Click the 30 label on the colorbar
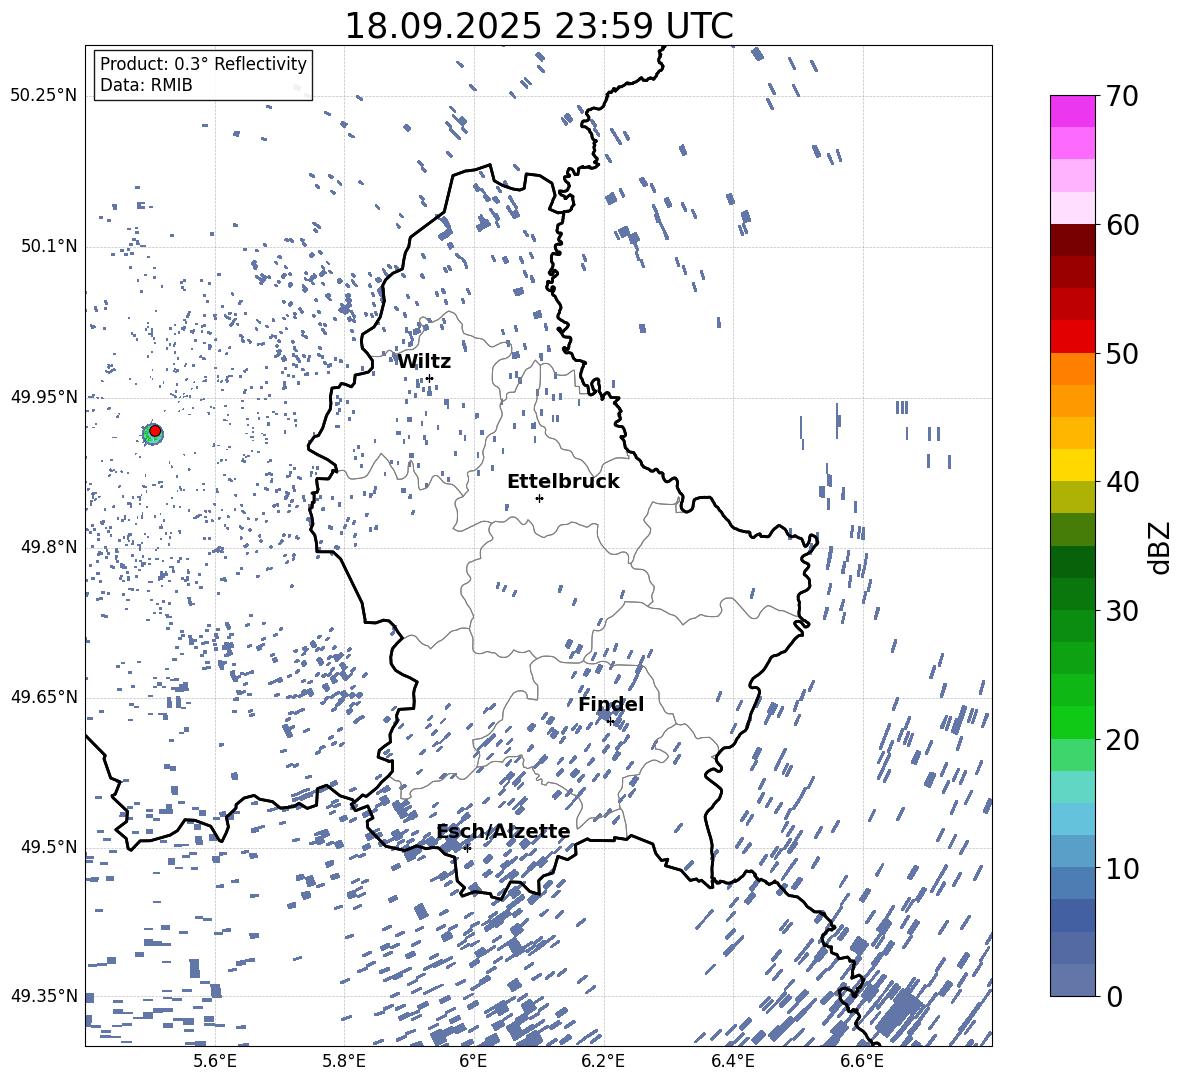This screenshot has width=1184, height=1081. pos(1122,611)
